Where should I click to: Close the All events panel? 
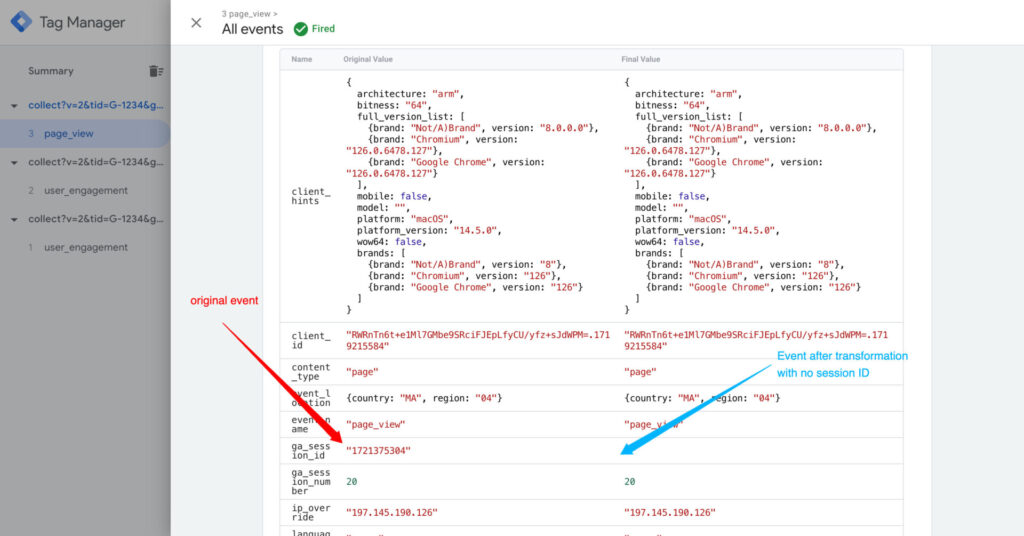click(x=196, y=23)
